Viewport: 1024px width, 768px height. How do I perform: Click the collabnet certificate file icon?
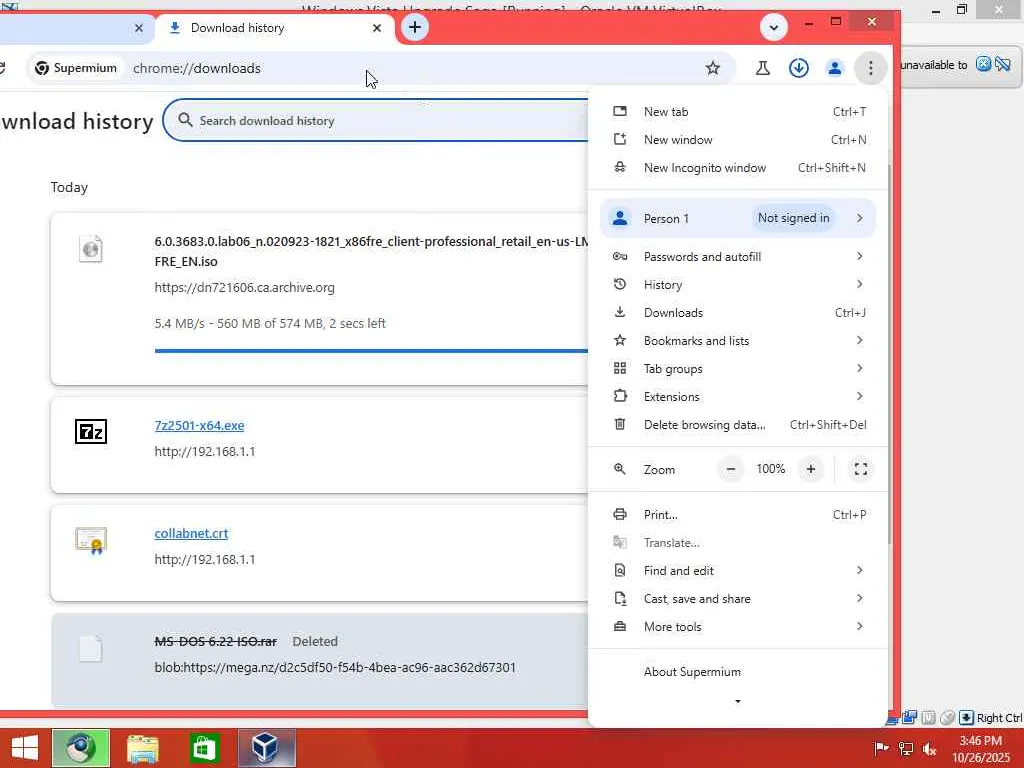[91, 540]
